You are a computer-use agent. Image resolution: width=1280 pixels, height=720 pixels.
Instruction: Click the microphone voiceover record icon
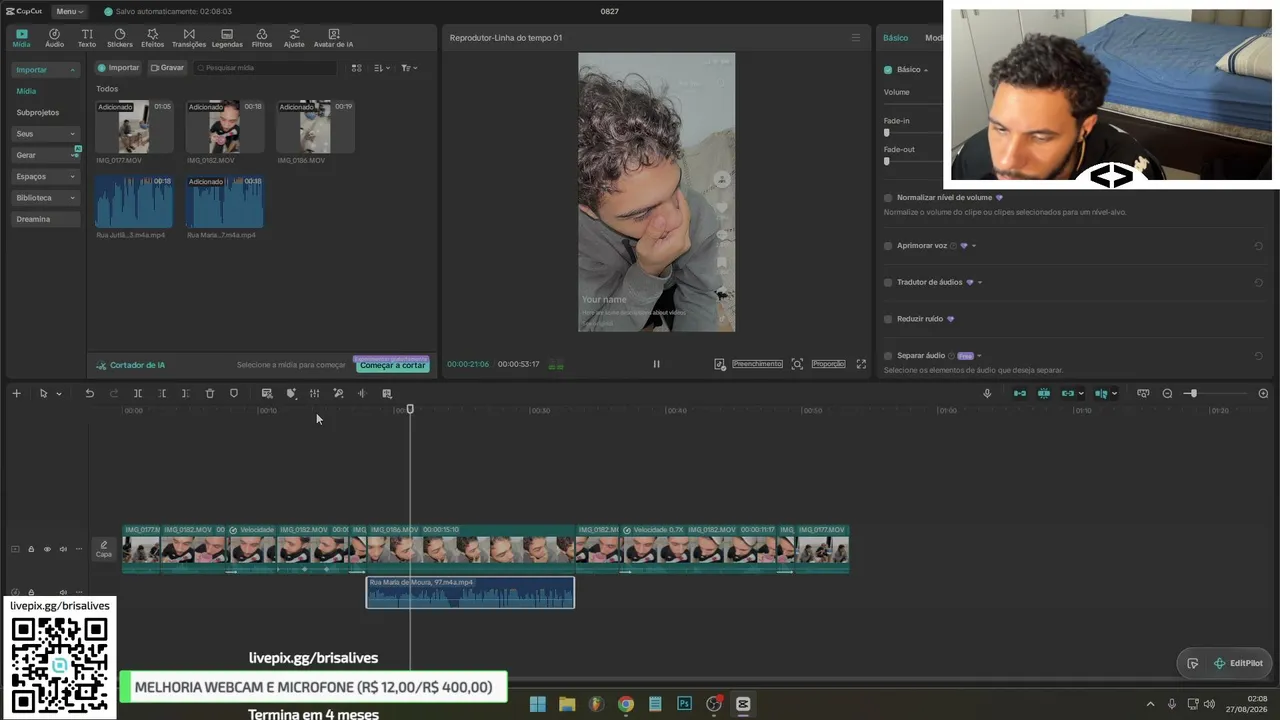click(x=987, y=393)
